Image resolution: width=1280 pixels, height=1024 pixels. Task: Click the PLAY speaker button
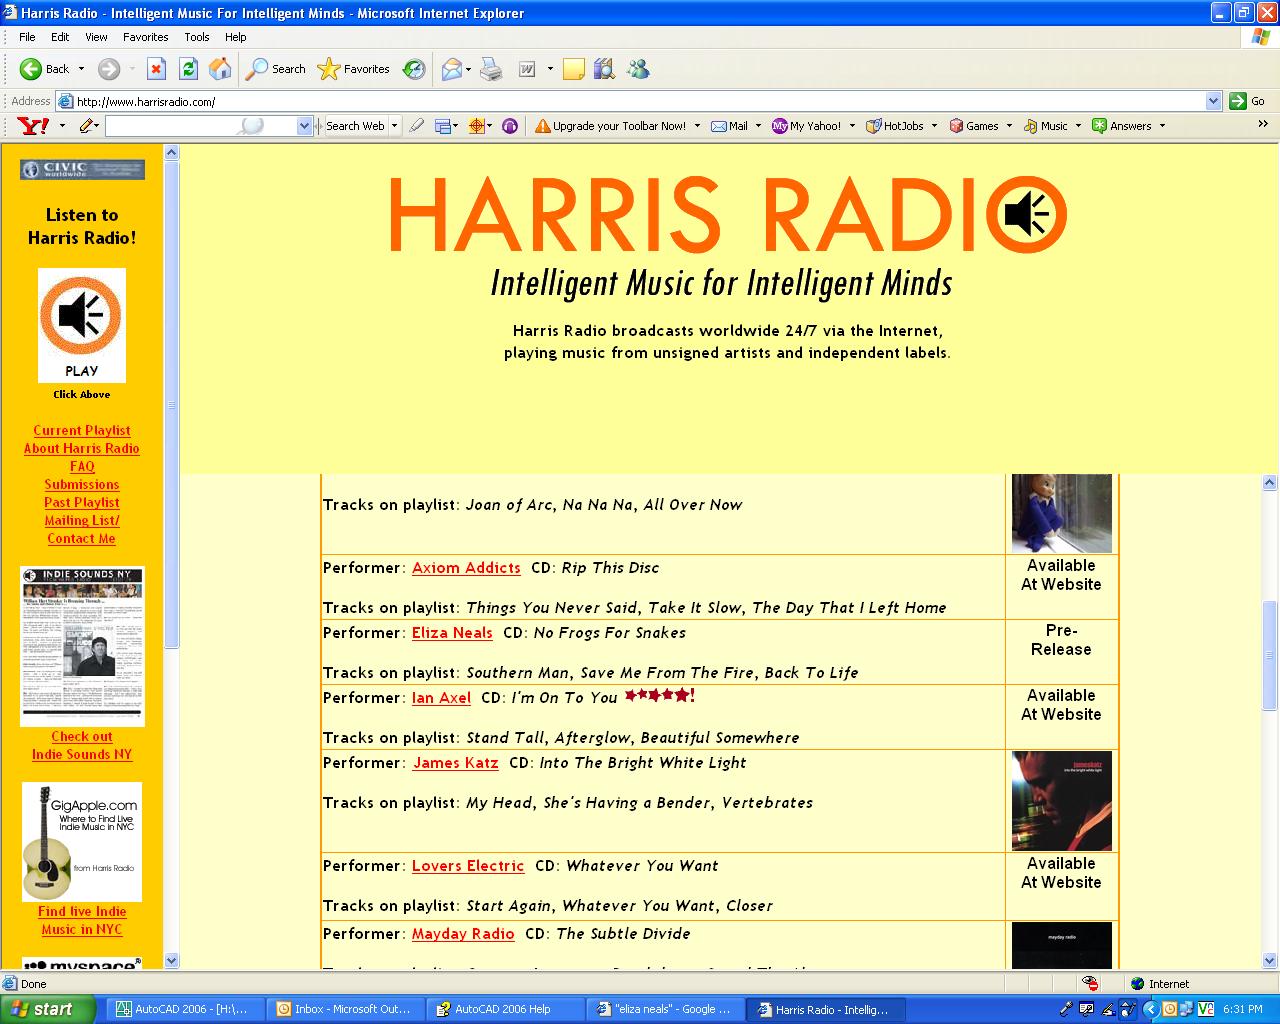click(x=82, y=325)
